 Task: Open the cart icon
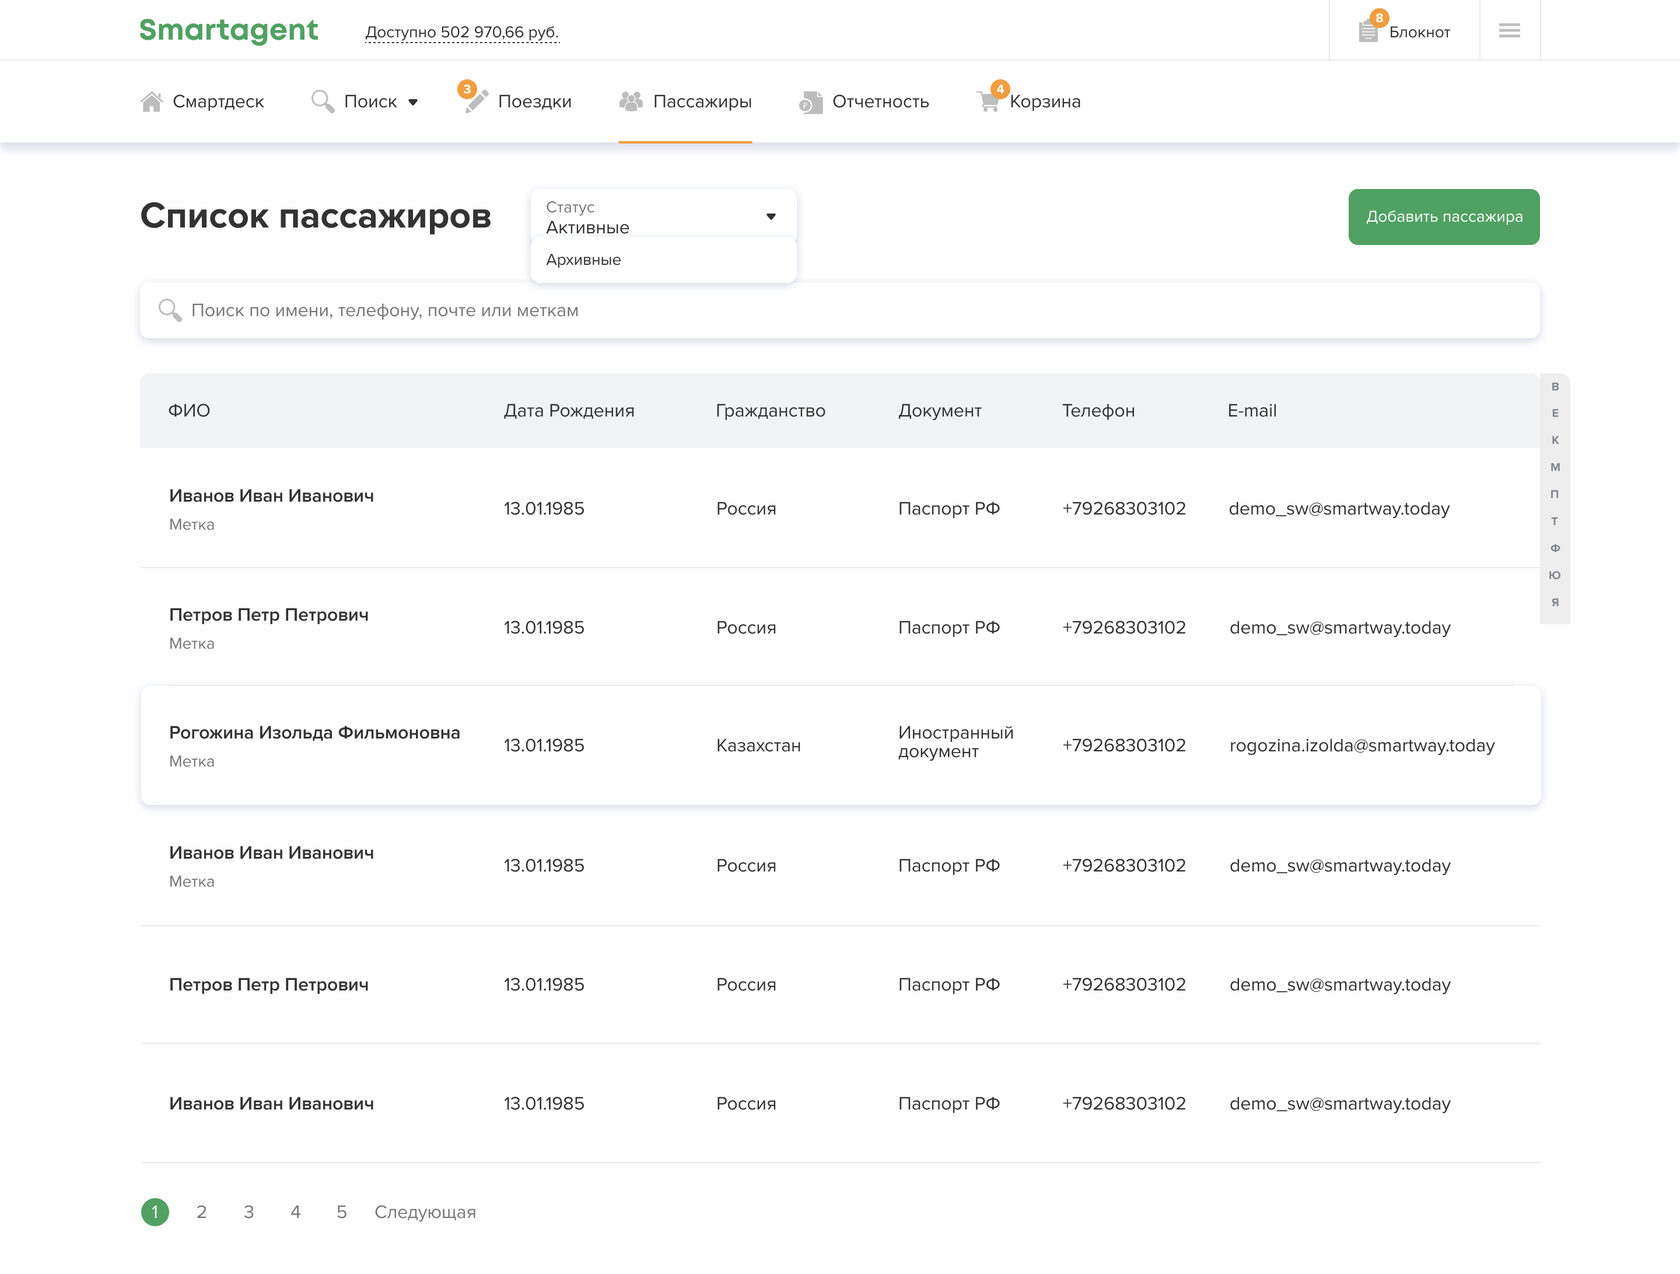click(x=989, y=102)
